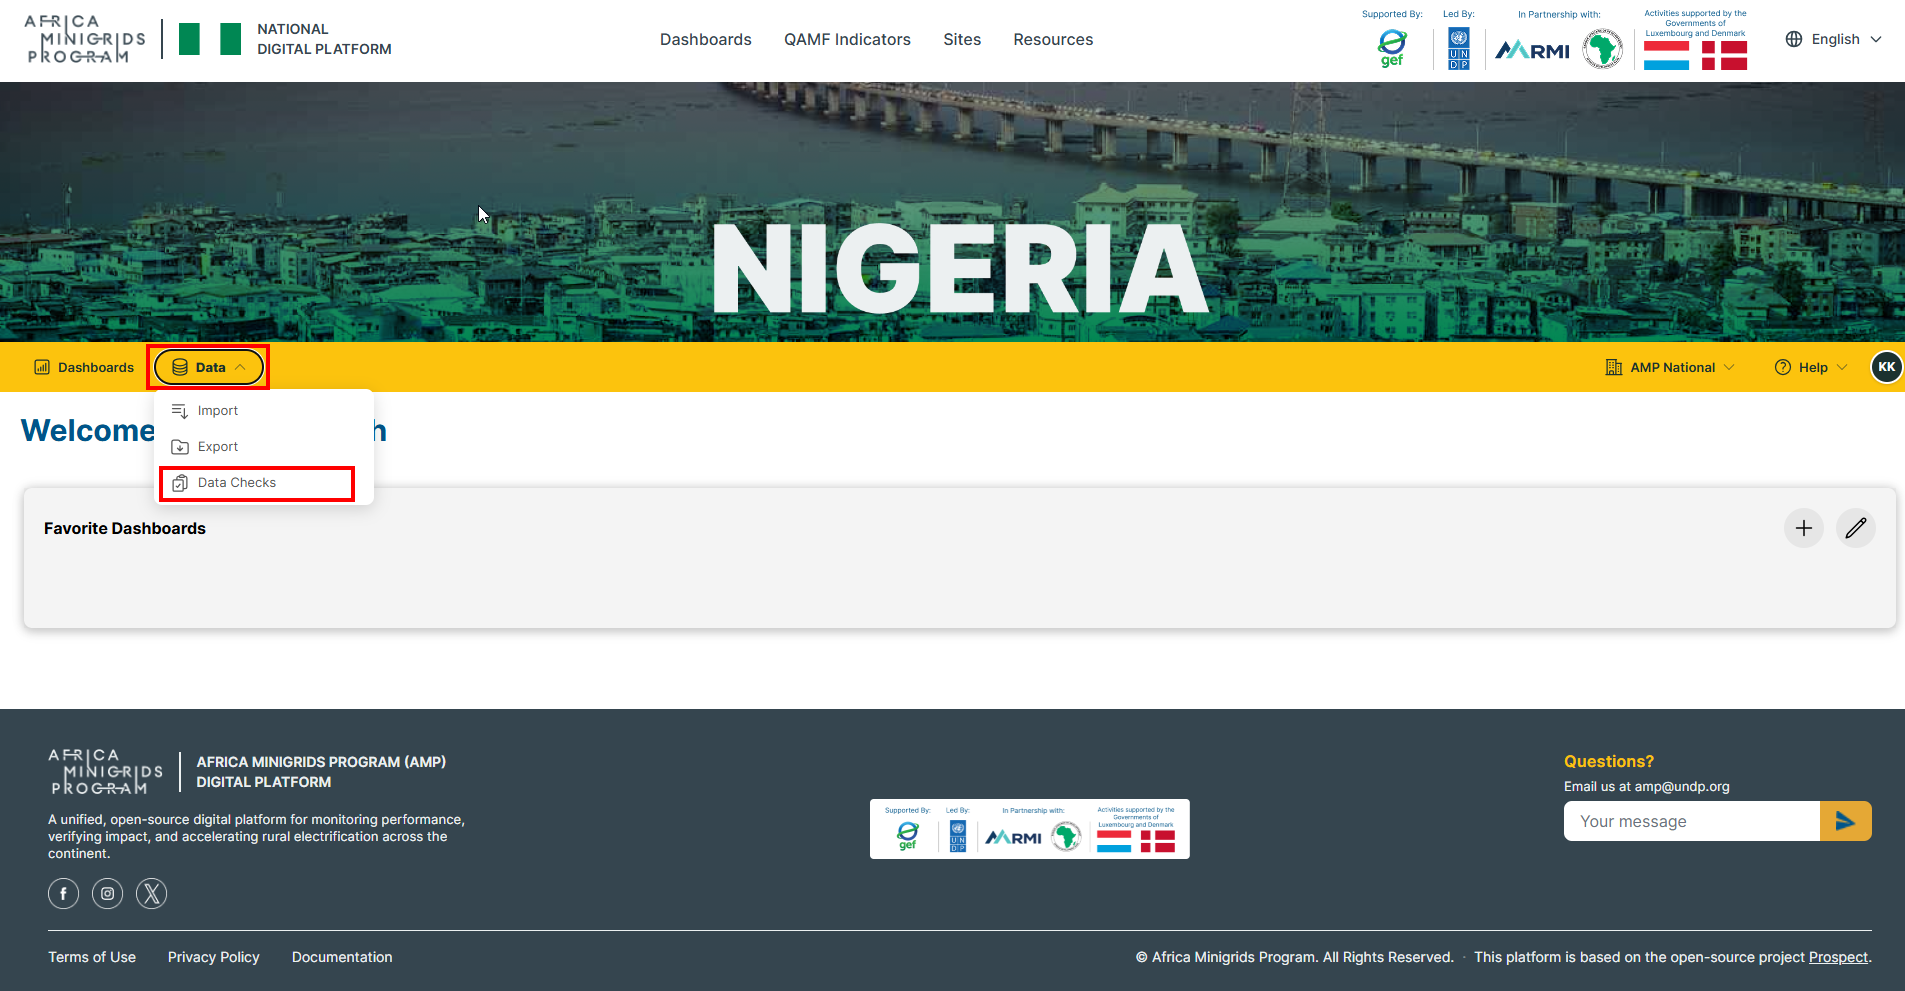
Task: Expand the Help dropdown
Action: pos(1811,367)
